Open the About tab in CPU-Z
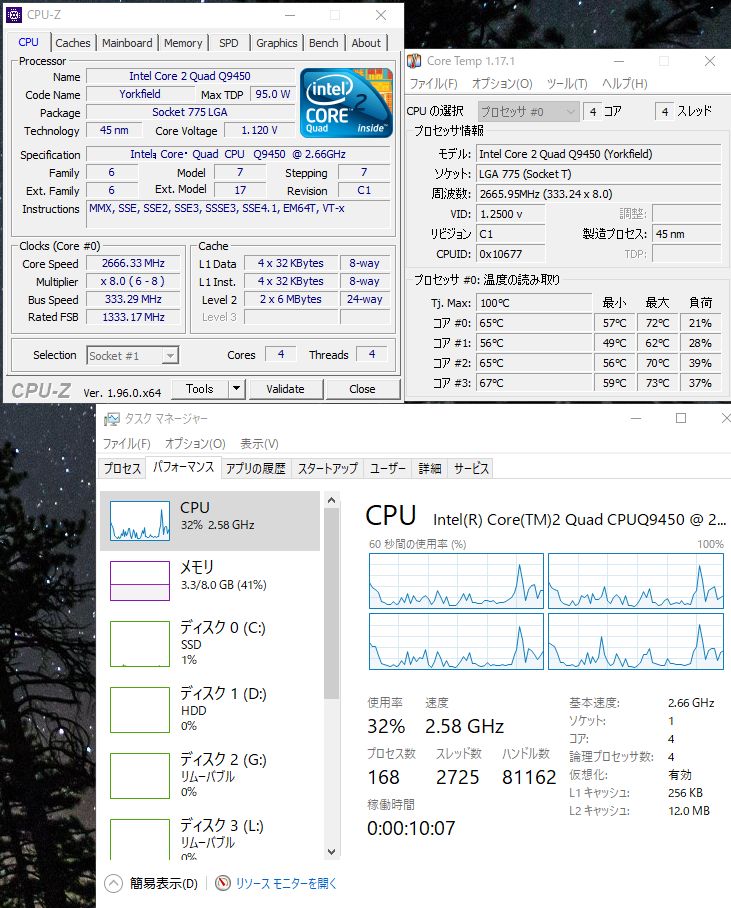This screenshot has width=731, height=908. (366, 43)
